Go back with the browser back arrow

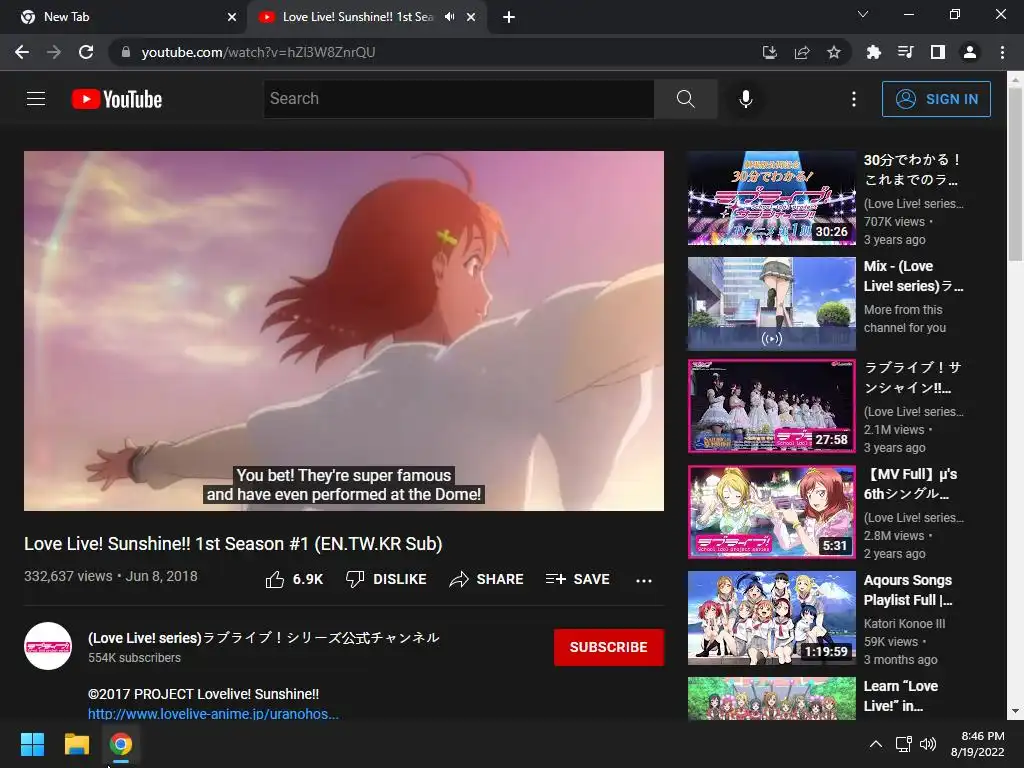pos(22,52)
